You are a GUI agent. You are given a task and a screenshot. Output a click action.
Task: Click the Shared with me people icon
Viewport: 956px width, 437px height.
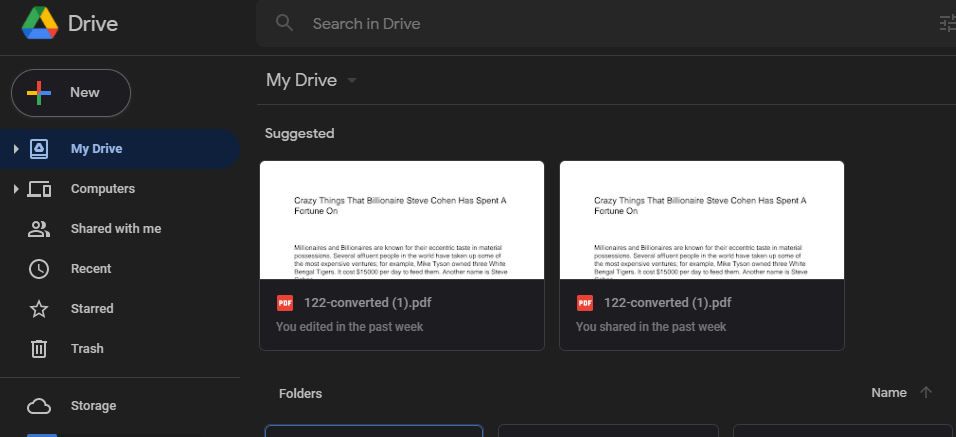[39, 229]
